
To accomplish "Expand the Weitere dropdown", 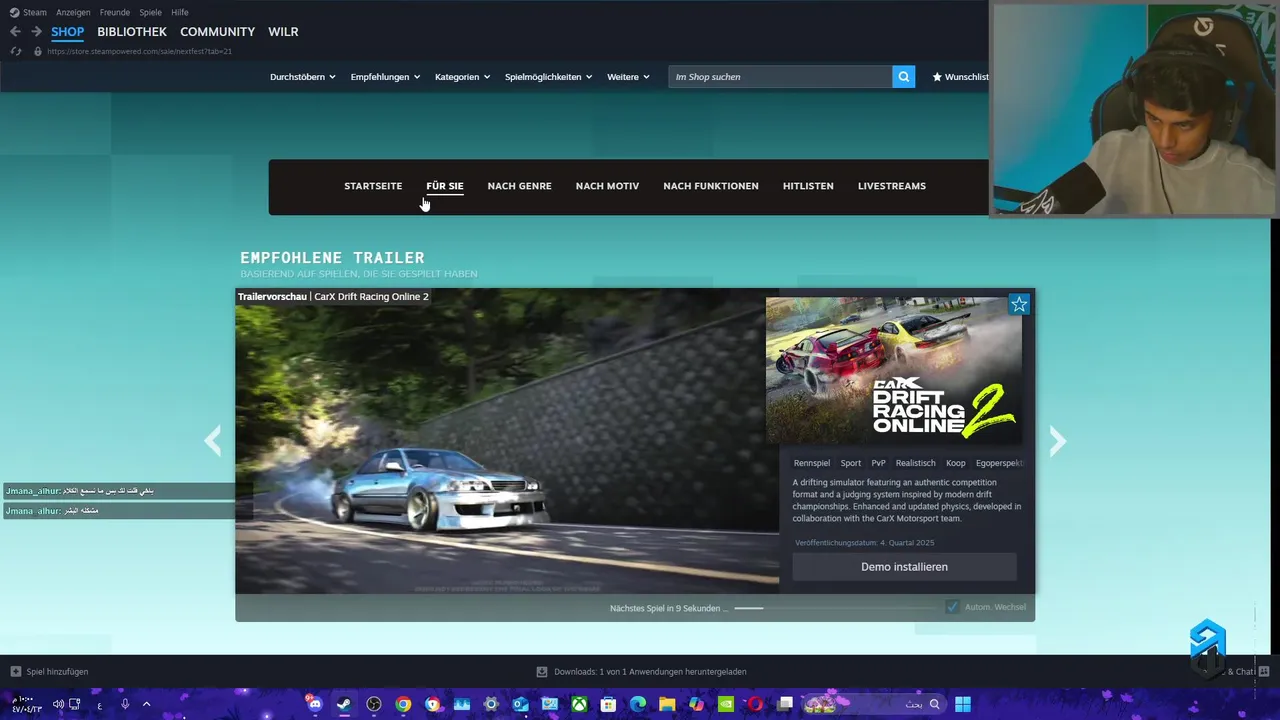I will click(628, 77).
